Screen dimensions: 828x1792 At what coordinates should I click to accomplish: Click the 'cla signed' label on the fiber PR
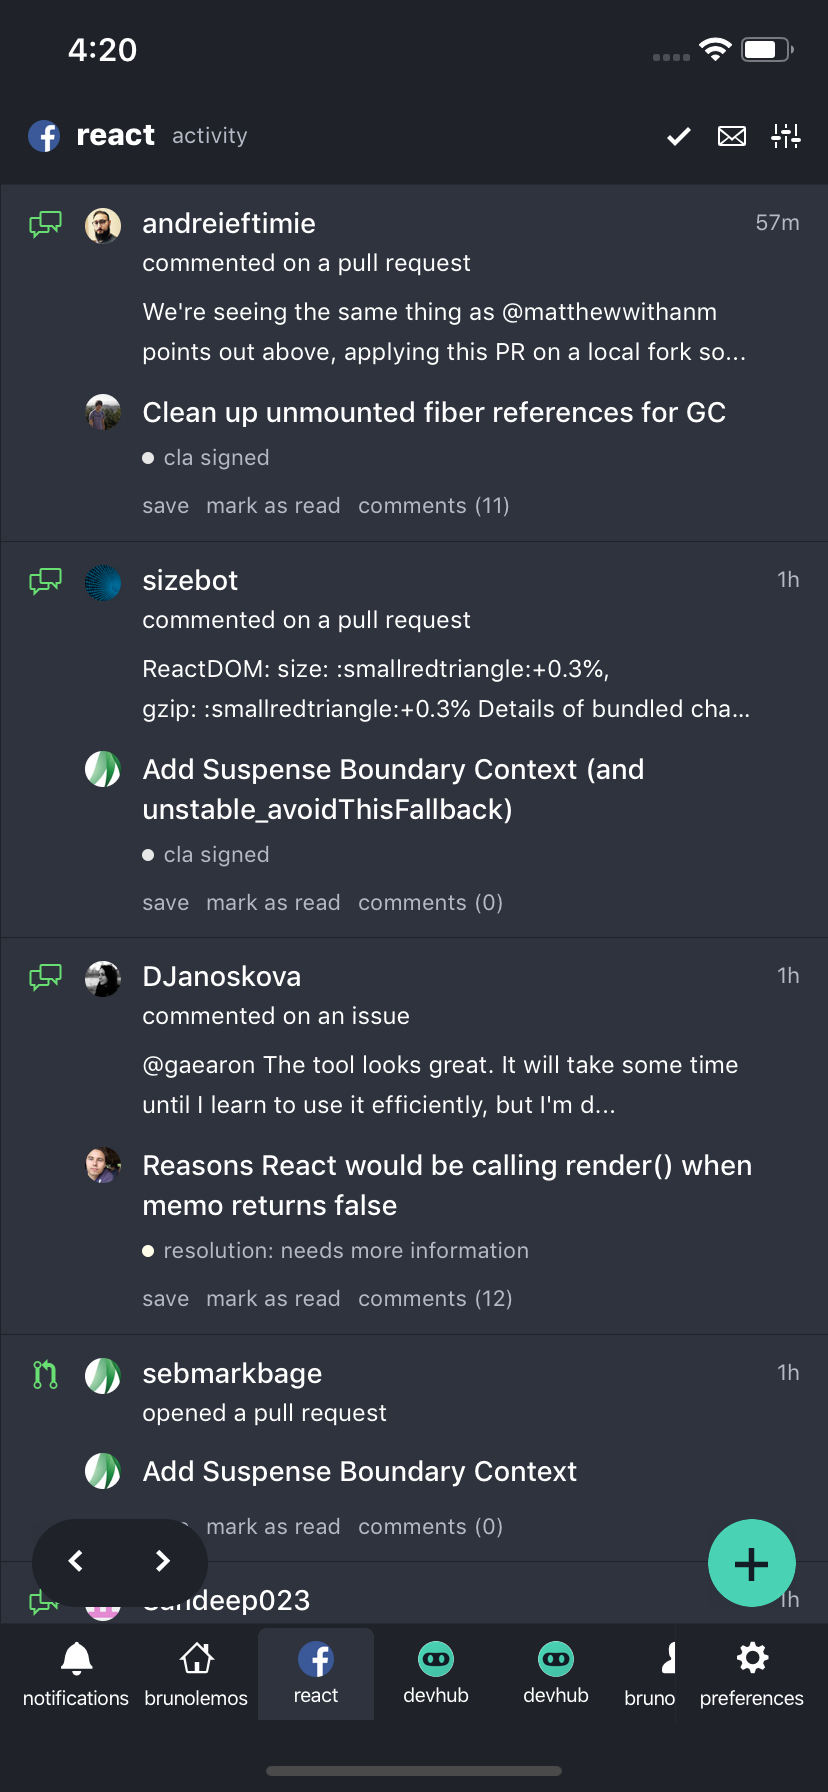(206, 457)
